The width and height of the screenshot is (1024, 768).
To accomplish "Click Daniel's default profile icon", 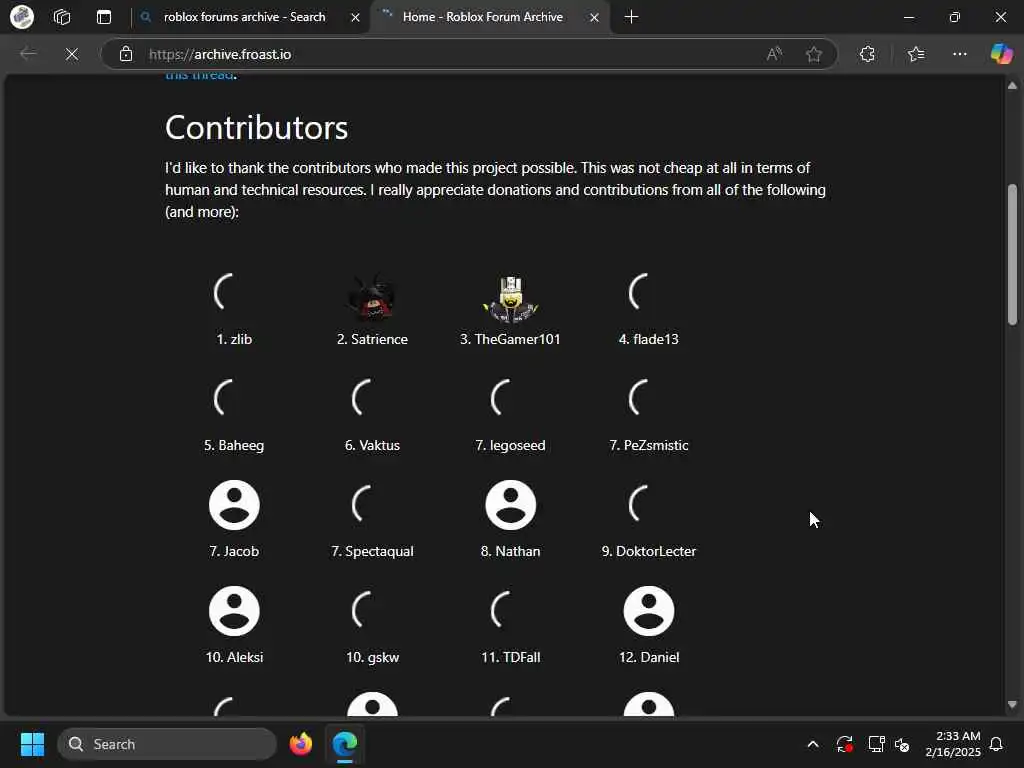I will [x=648, y=611].
